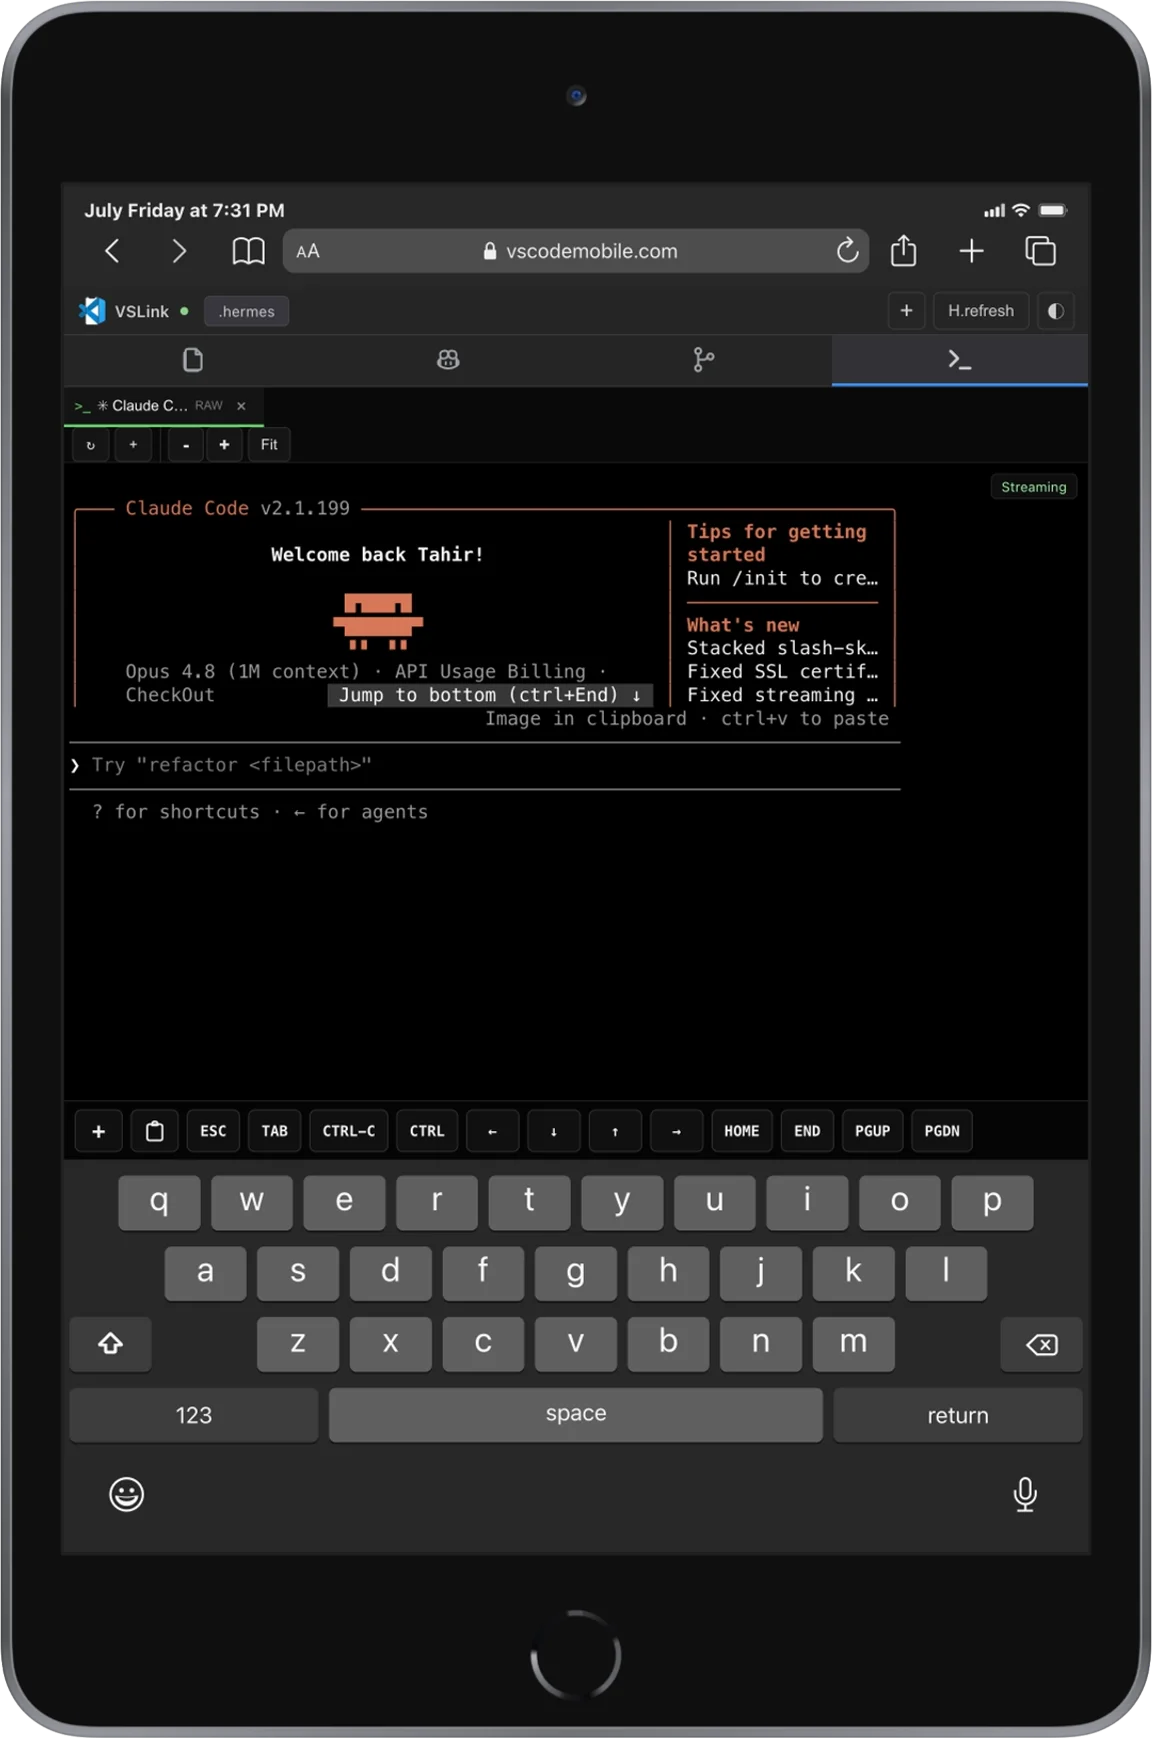Tap the clipboard paste icon
This screenshot has height=1738, width=1152.
tap(155, 1131)
